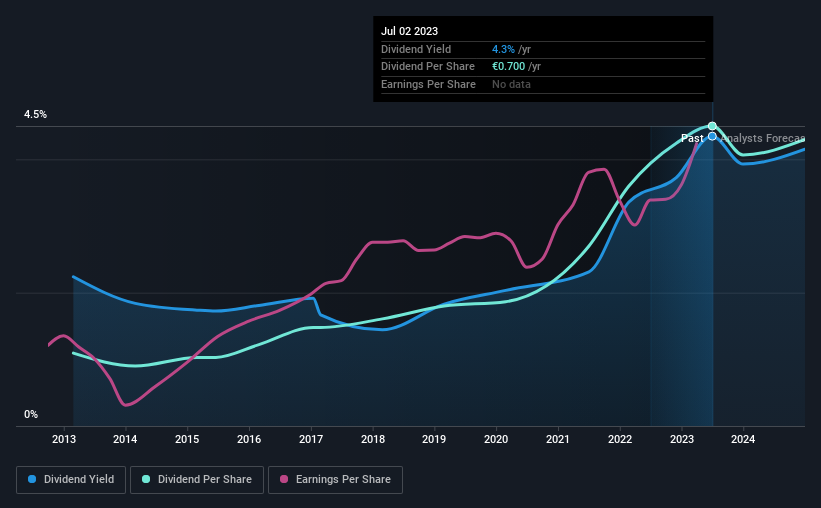Viewport: 821px width, 508px height.
Task: Click the 2020 x-axis label
Action: coord(496,439)
